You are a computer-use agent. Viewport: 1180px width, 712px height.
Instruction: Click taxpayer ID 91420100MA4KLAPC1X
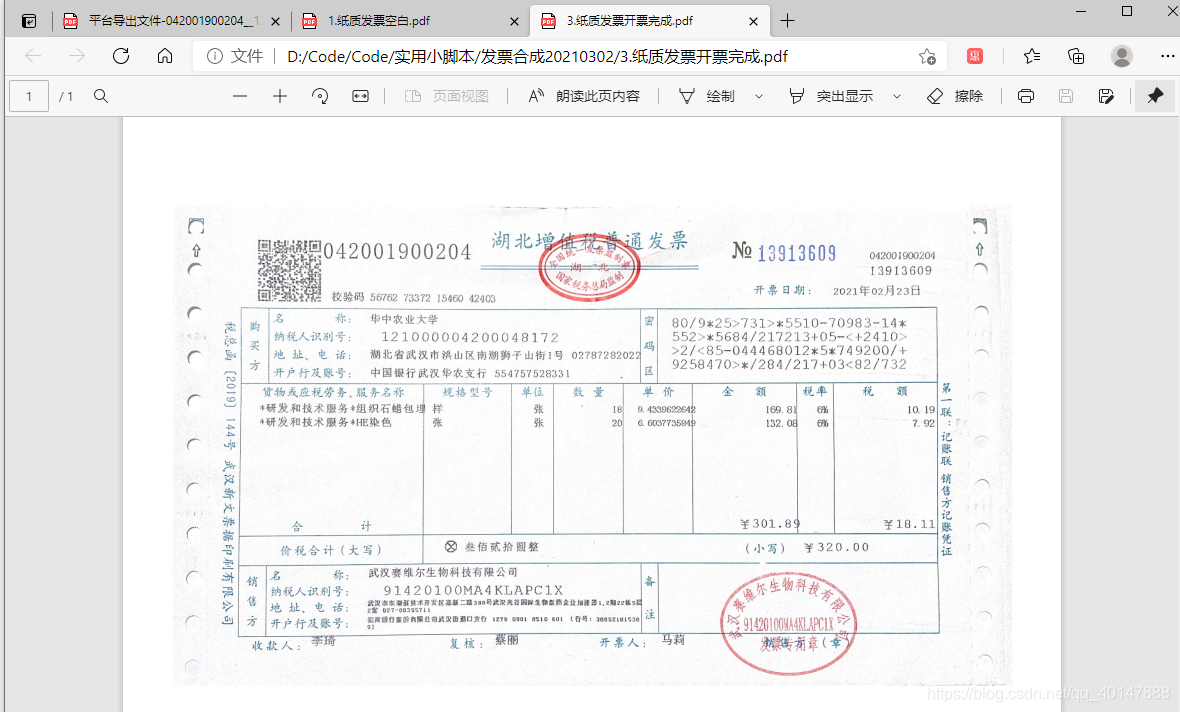(x=473, y=591)
